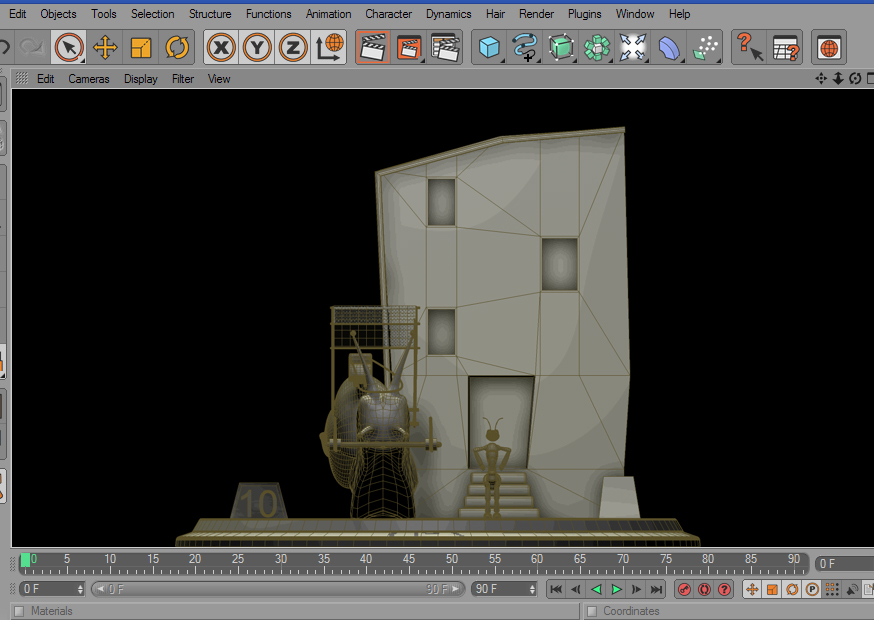Open the Character menu
874x620 pixels.
point(388,14)
